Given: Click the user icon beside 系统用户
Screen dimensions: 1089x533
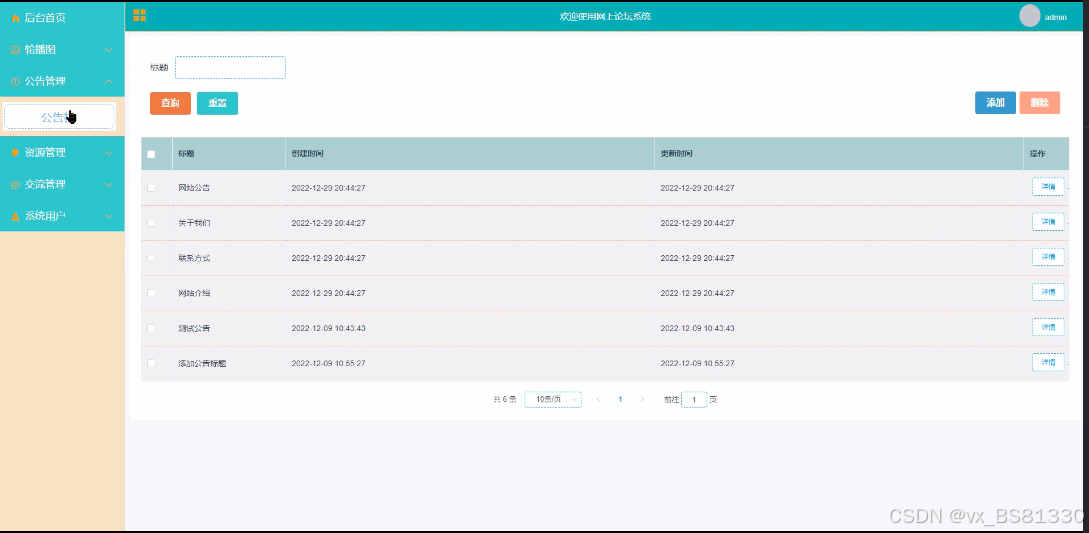Looking at the screenshot, I should tap(15, 216).
